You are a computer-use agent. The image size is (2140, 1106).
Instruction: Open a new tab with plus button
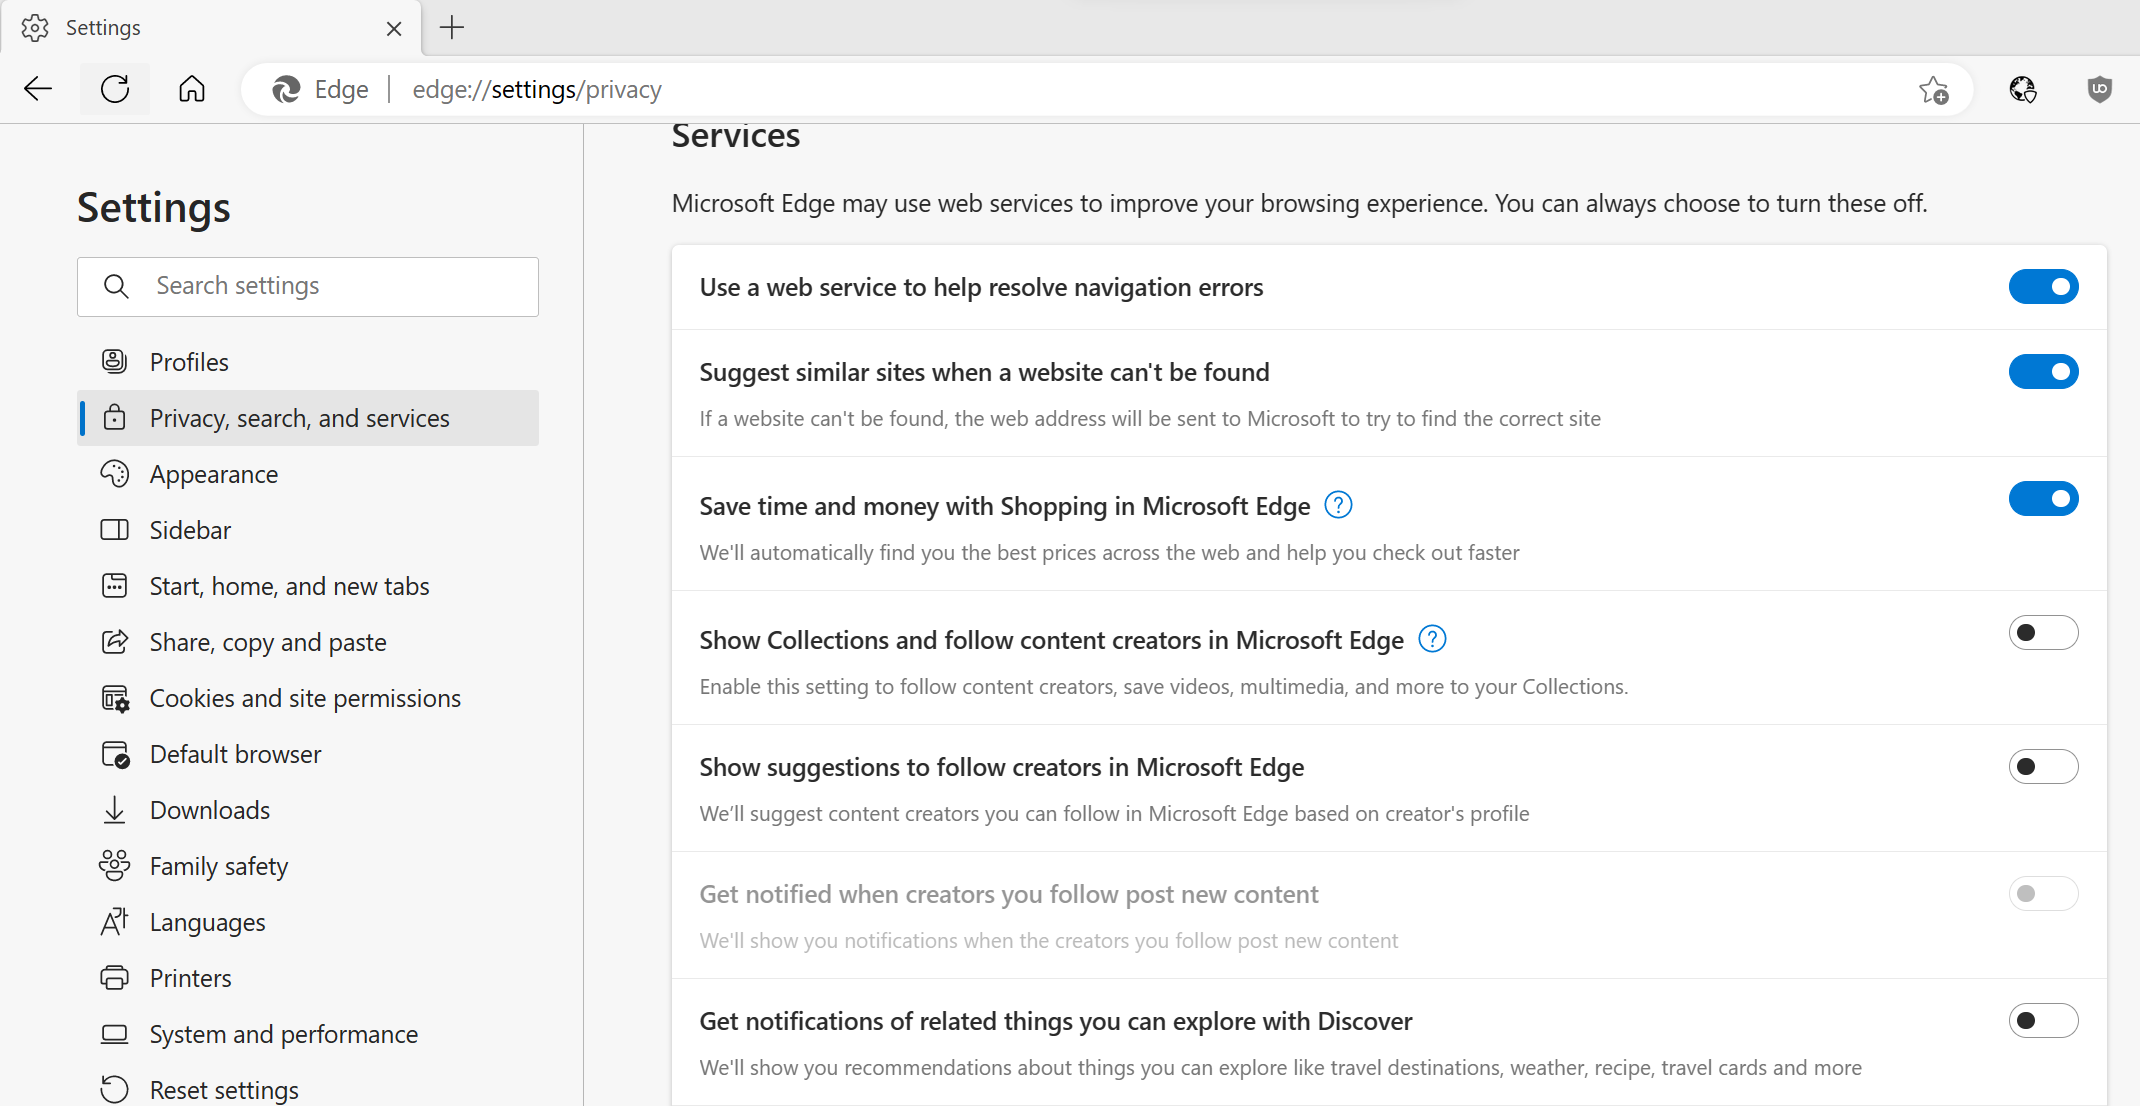coord(452,28)
